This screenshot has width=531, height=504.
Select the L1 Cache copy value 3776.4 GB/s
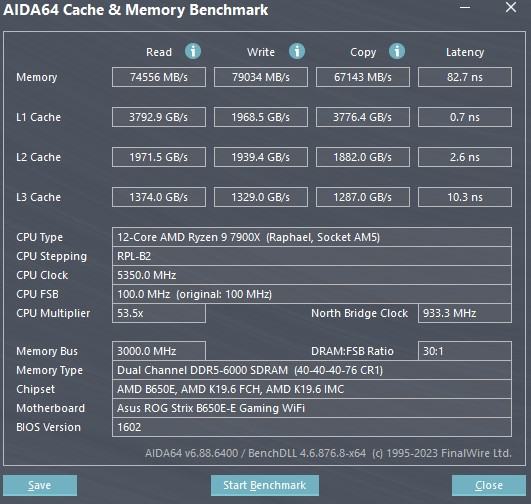click(x=363, y=117)
